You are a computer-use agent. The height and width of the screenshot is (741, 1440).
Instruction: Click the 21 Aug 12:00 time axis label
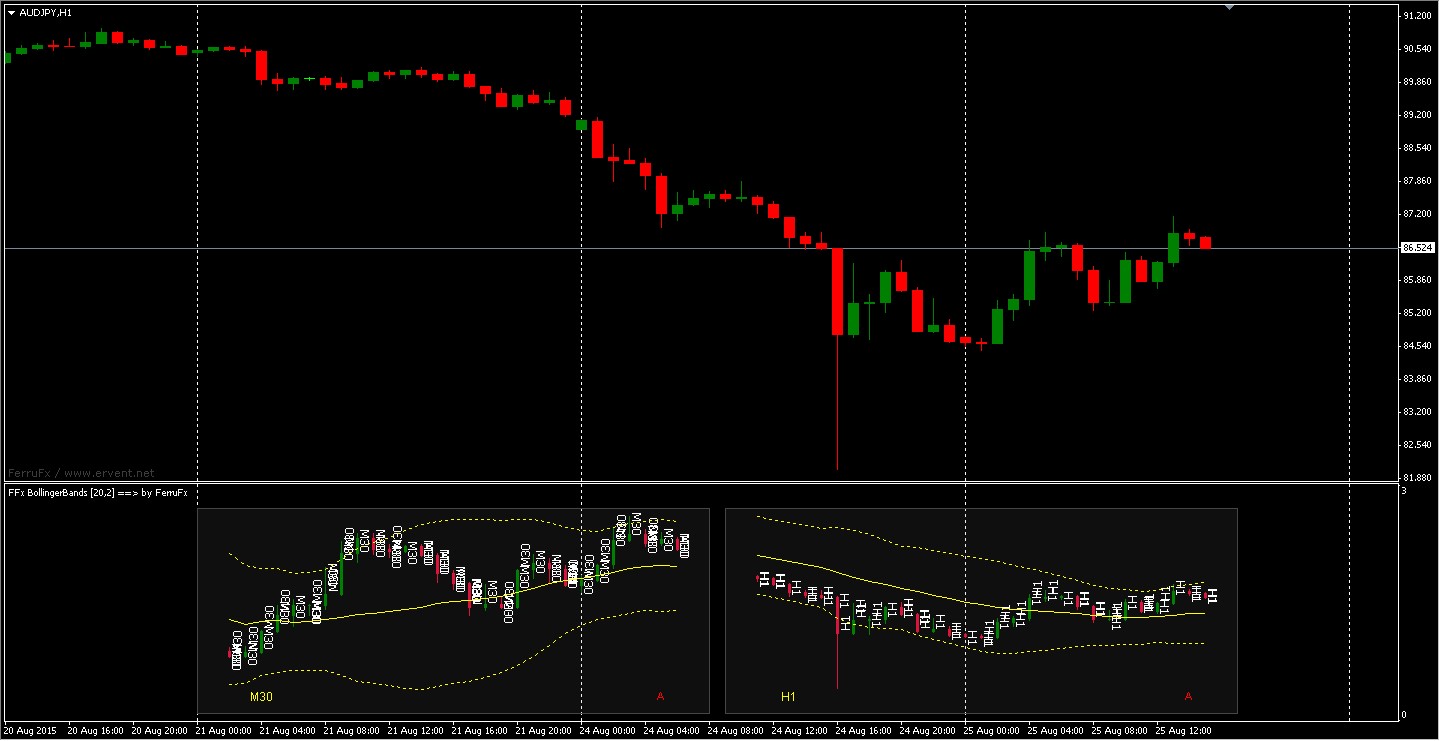(415, 731)
